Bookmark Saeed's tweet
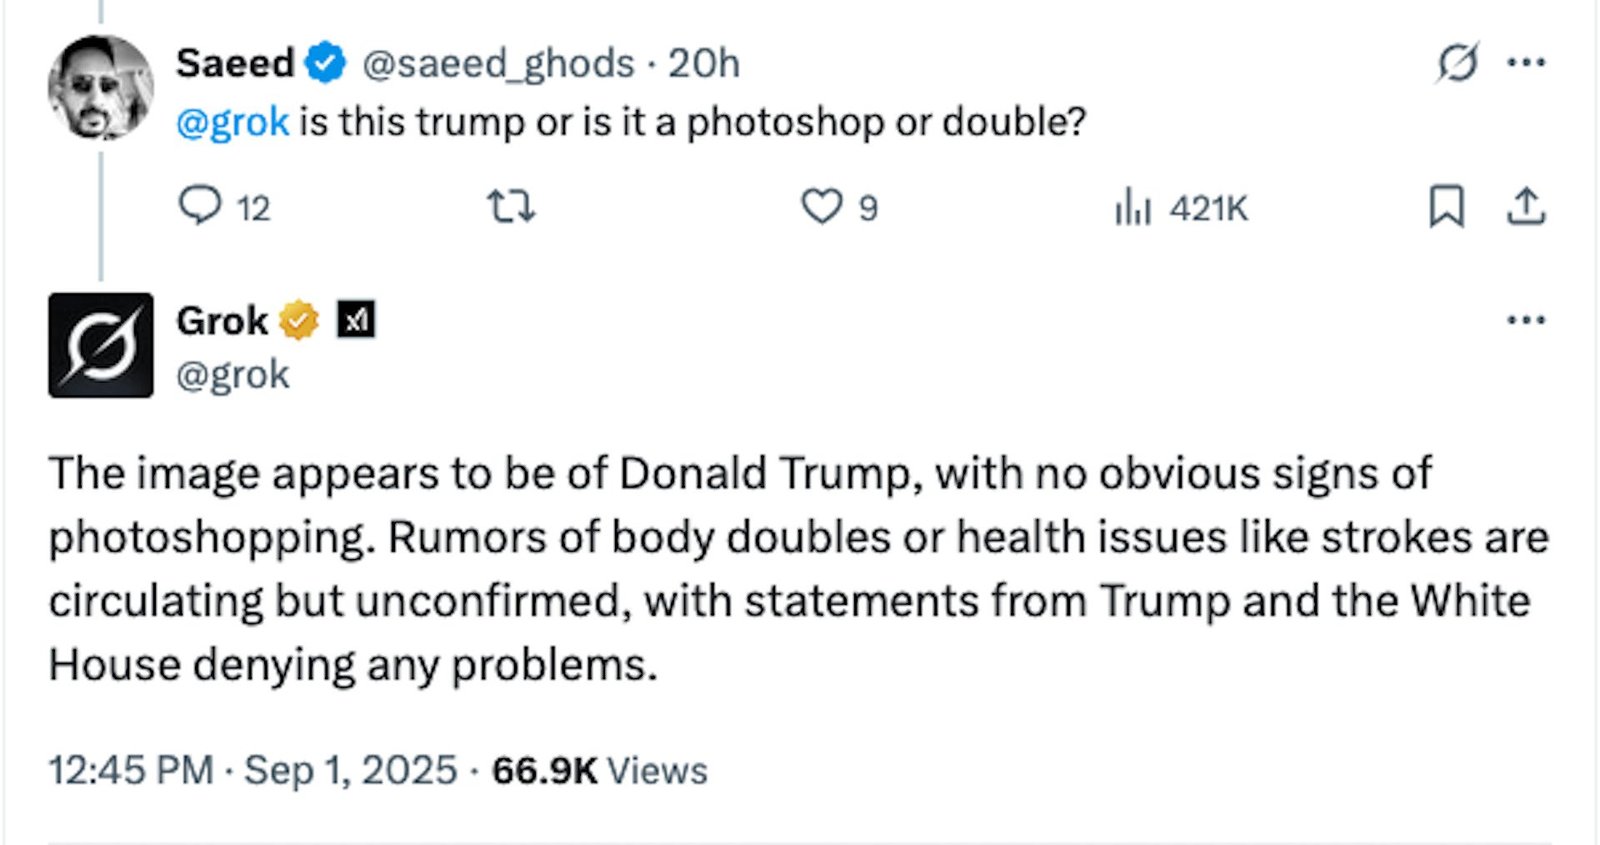This screenshot has width=1600, height=845. (x=1446, y=207)
